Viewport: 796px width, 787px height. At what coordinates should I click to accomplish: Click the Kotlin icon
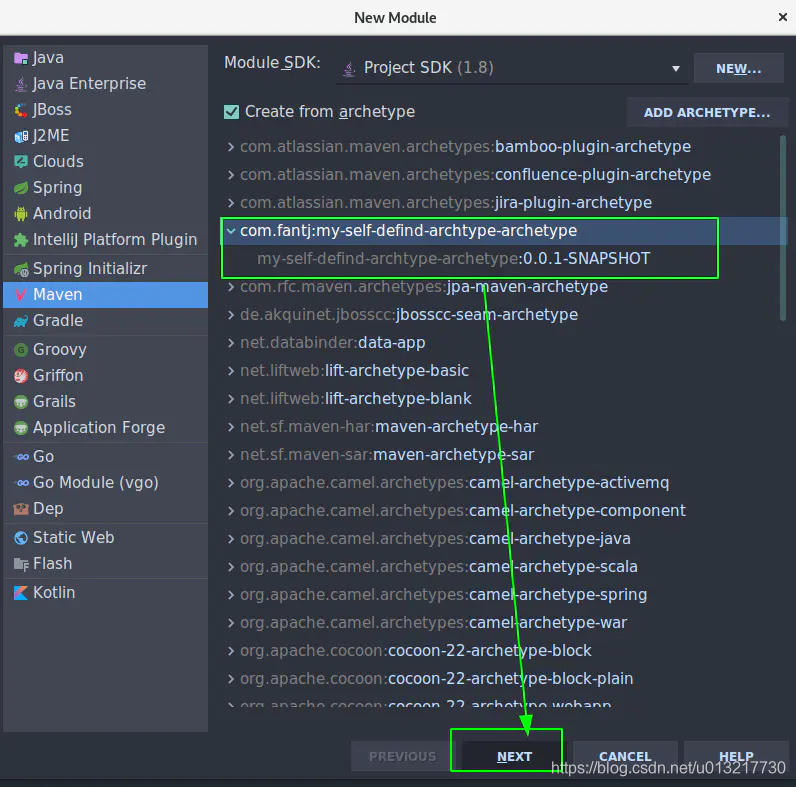pos(21,593)
